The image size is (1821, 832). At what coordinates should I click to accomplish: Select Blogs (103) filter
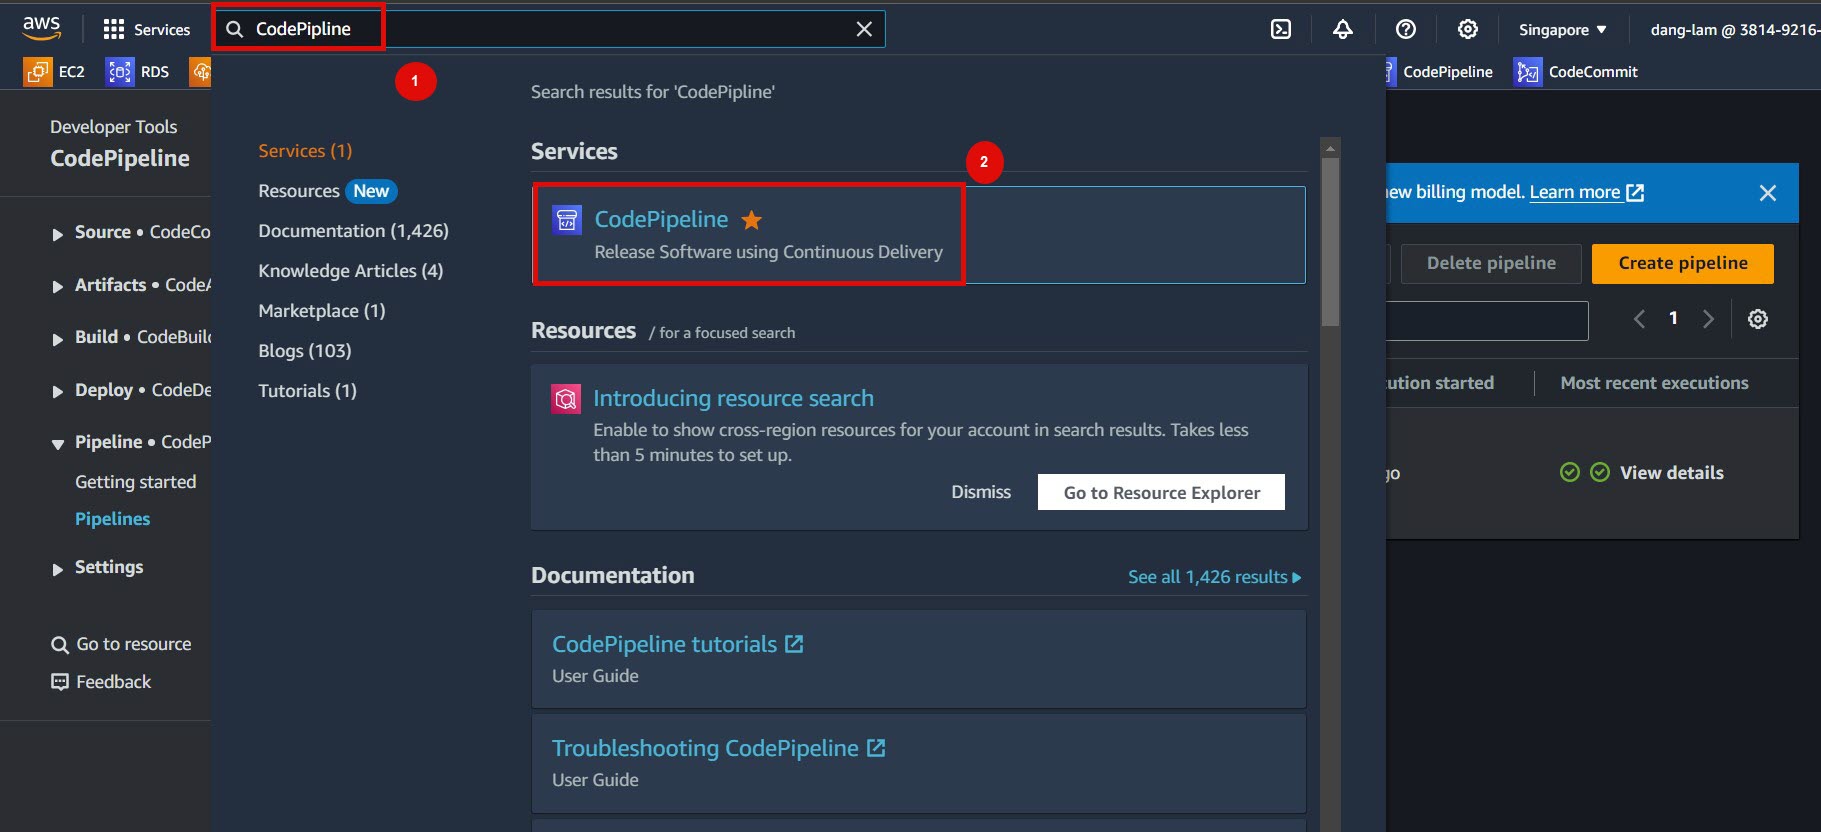[x=304, y=351]
